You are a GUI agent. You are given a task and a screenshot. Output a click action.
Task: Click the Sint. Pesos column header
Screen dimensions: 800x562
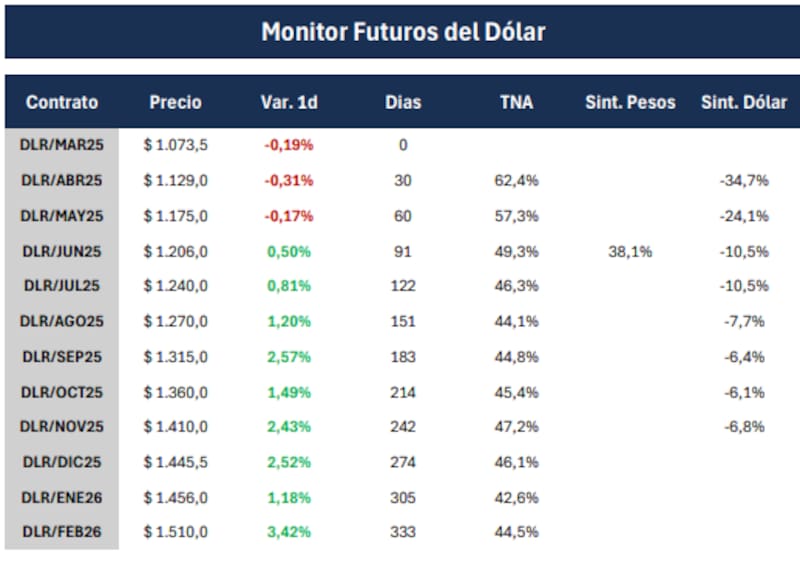point(630,102)
